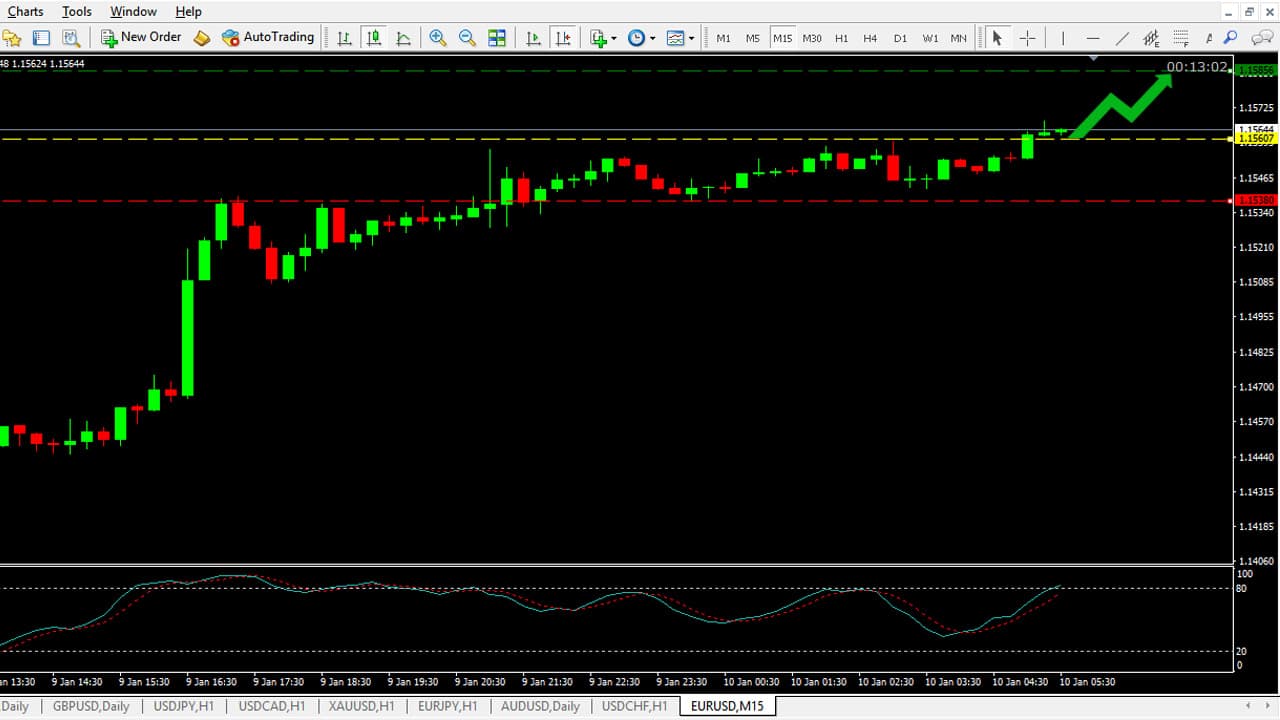1280x720 pixels.
Task: Select the Crosshair tool
Action: click(1027, 38)
